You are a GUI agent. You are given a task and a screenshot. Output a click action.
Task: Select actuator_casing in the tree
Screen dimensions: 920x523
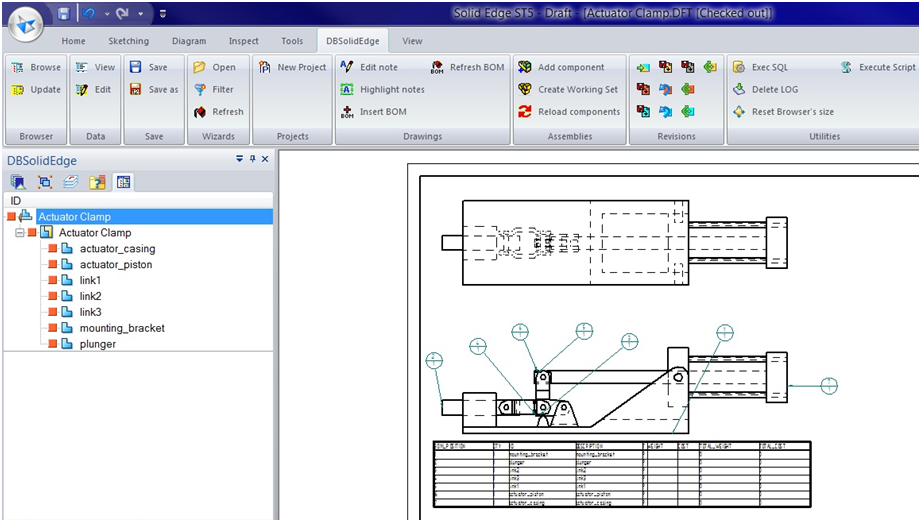click(x=117, y=249)
